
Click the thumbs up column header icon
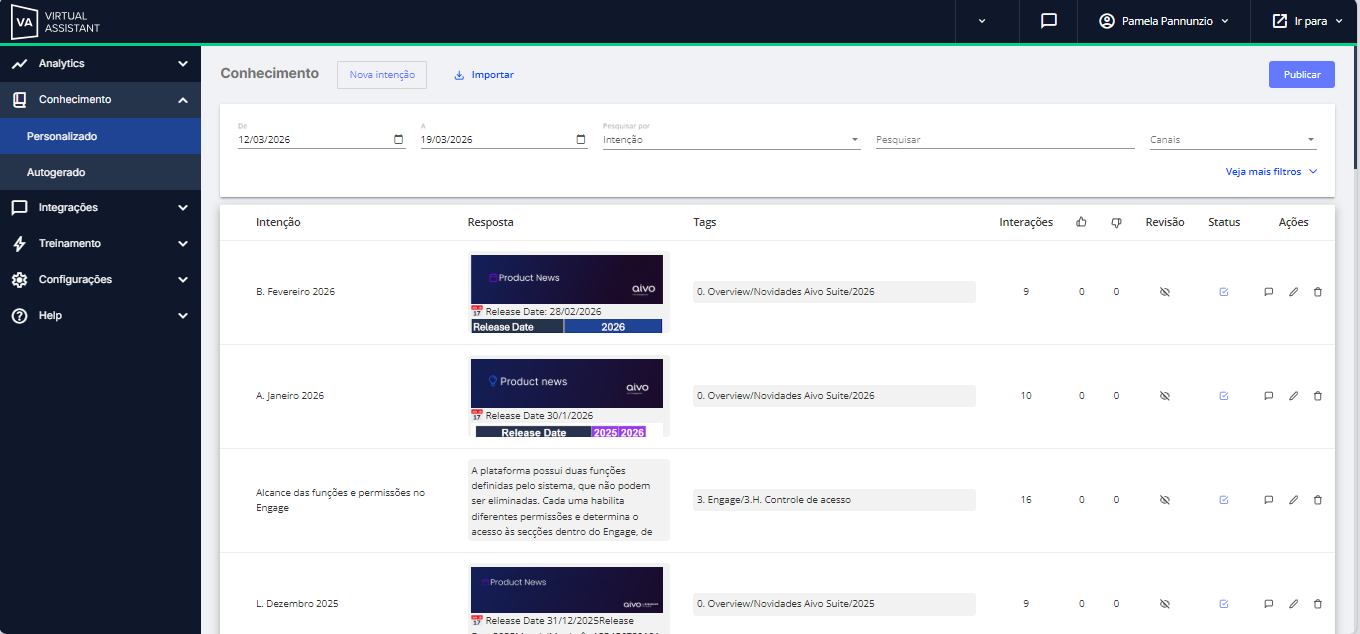(1081, 222)
